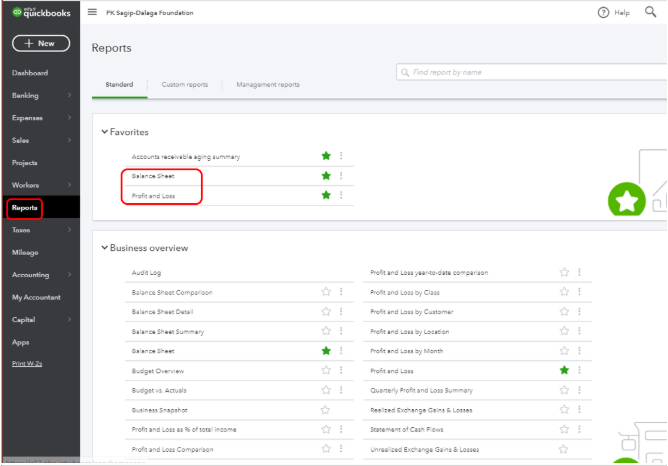Open the Profit and Loss favorite report
The image size is (668, 466).
tap(154, 195)
